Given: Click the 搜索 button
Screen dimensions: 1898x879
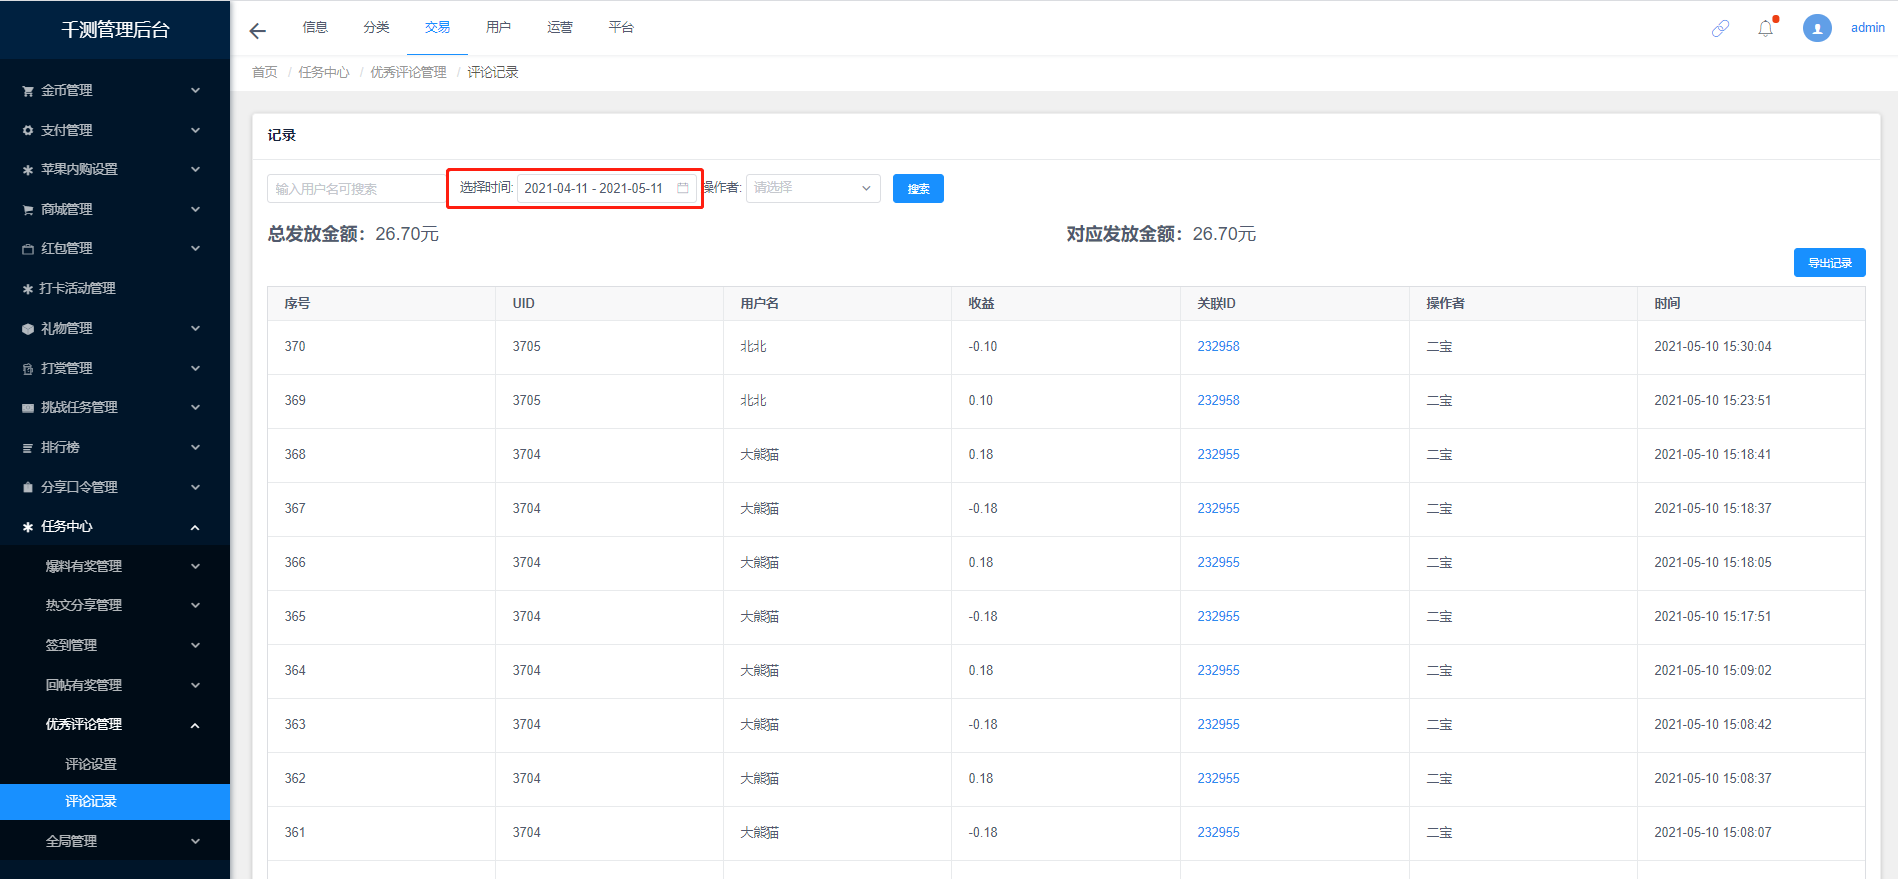Looking at the screenshot, I should point(918,188).
